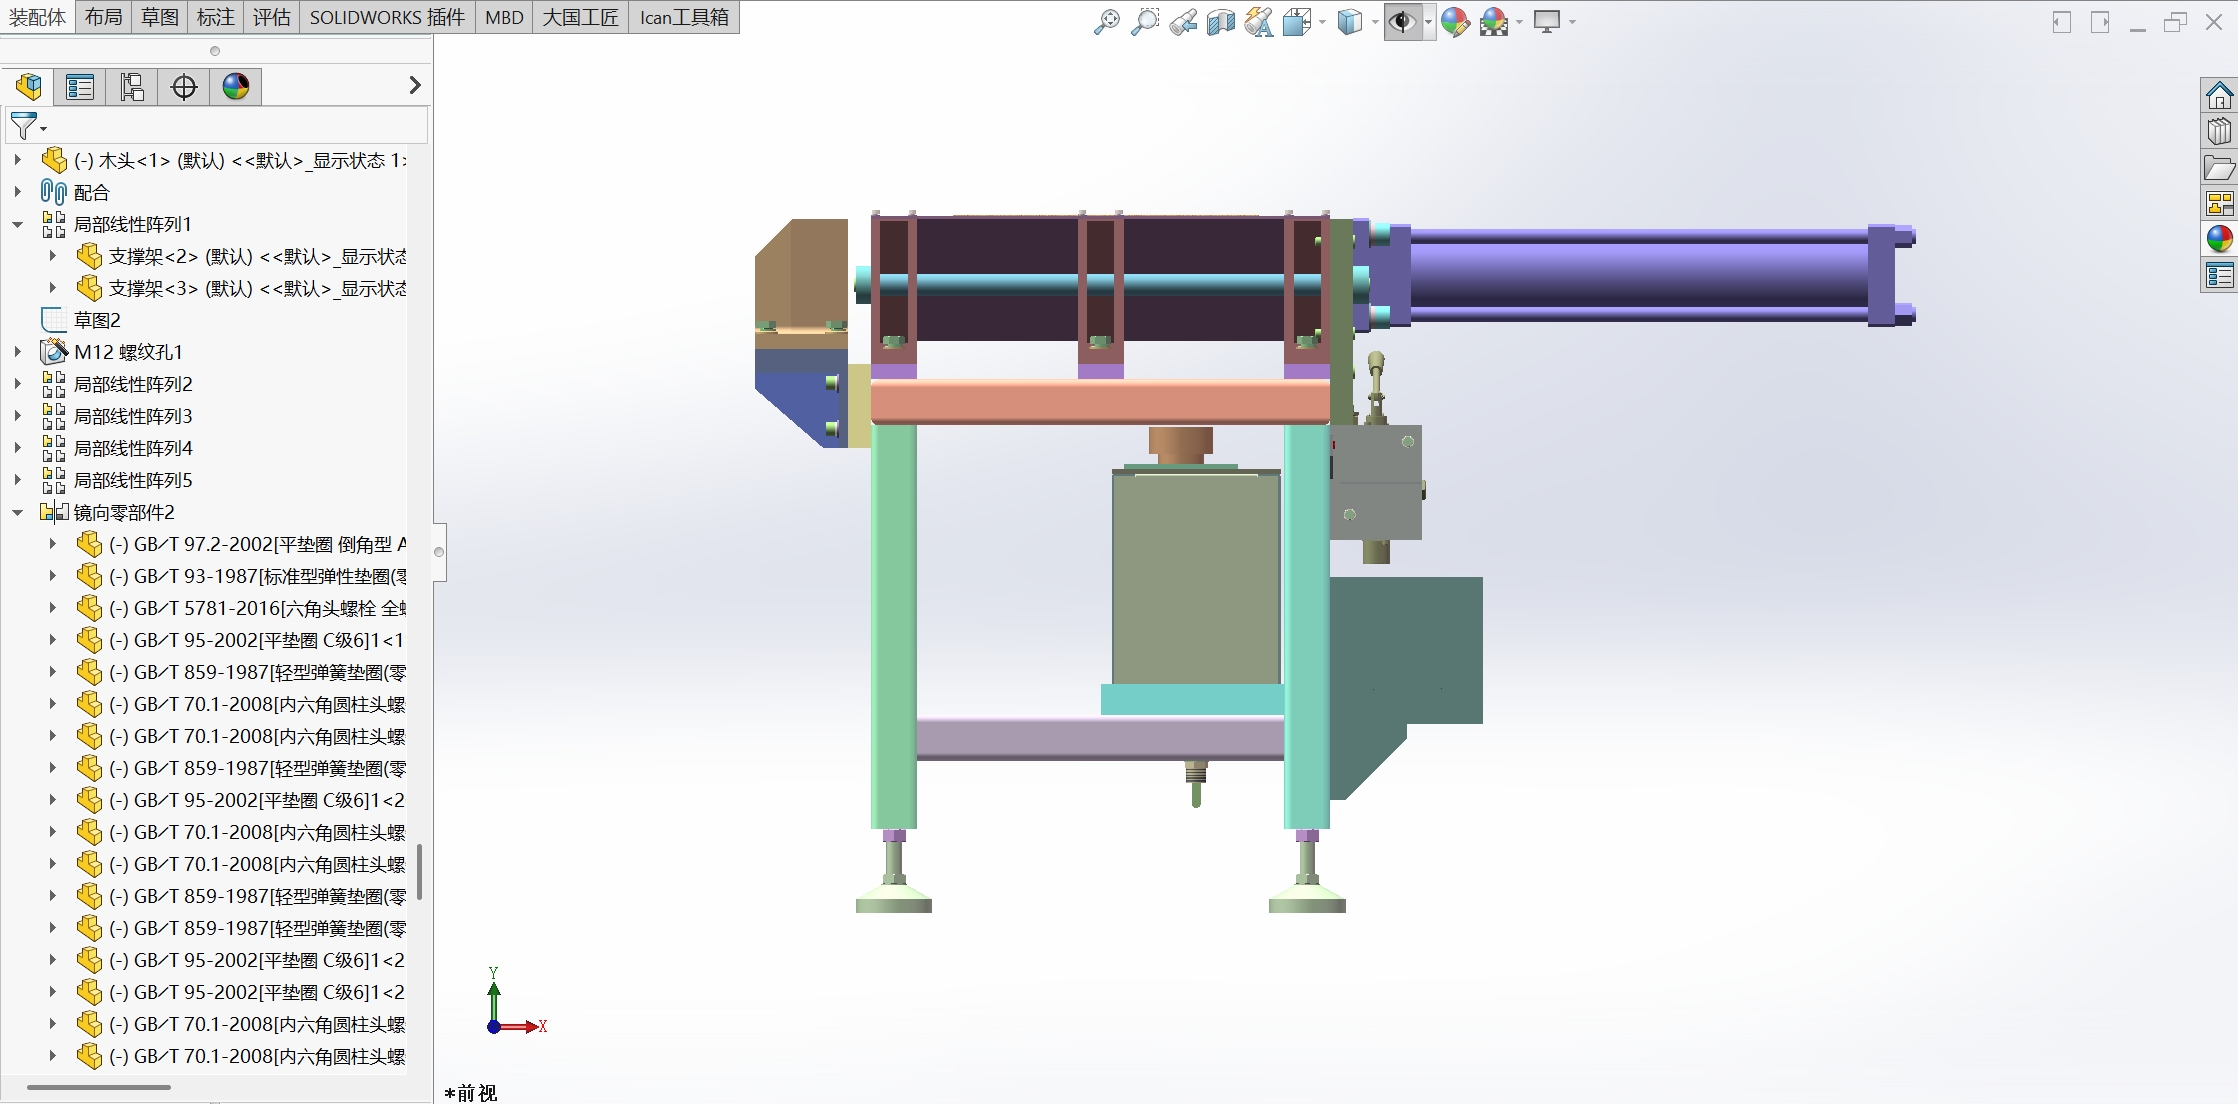Expand the 木头<1> component node
The height and width of the screenshot is (1104, 2238).
(18, 160)
